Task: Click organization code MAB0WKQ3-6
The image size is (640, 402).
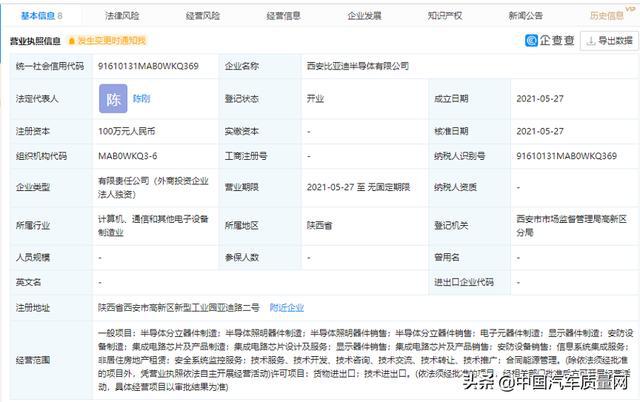Action: [128, 156]
